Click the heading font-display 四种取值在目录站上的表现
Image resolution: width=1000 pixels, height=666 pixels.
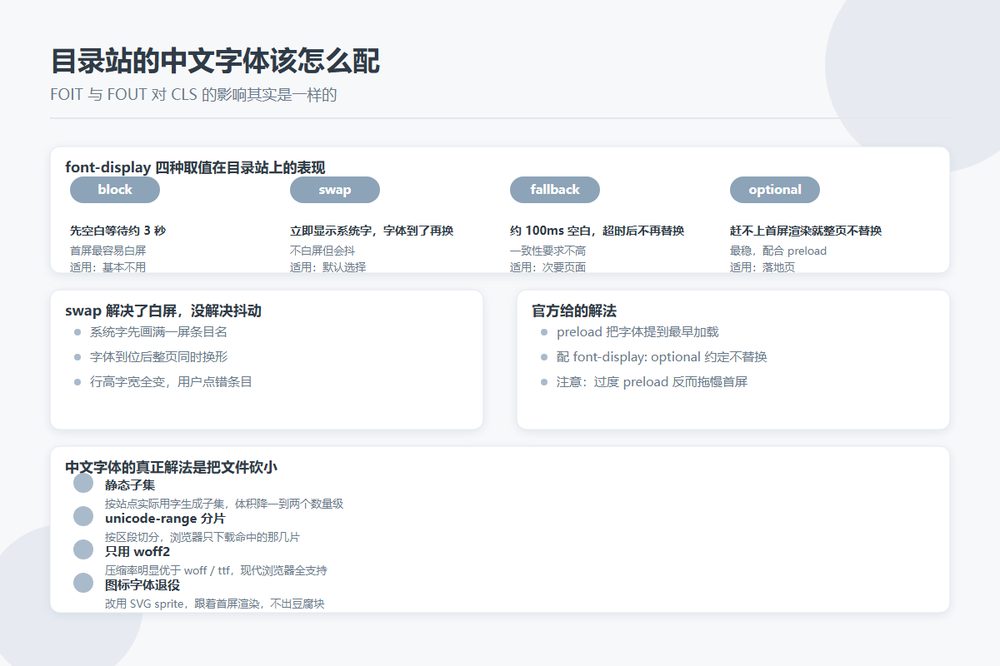coord(195,167)
